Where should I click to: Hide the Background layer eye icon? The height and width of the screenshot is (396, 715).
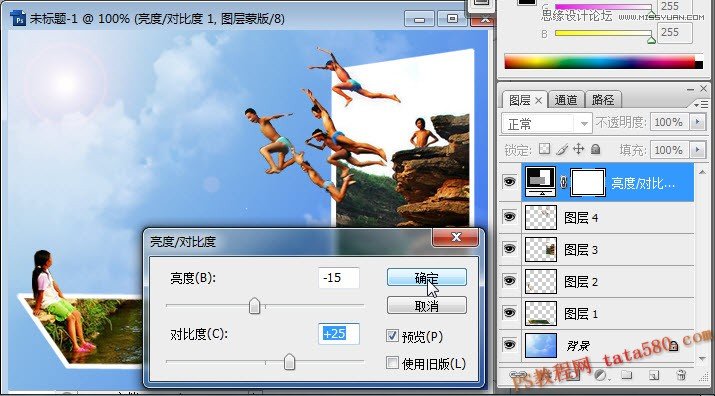pyautogui.click(x=509, y=345)
